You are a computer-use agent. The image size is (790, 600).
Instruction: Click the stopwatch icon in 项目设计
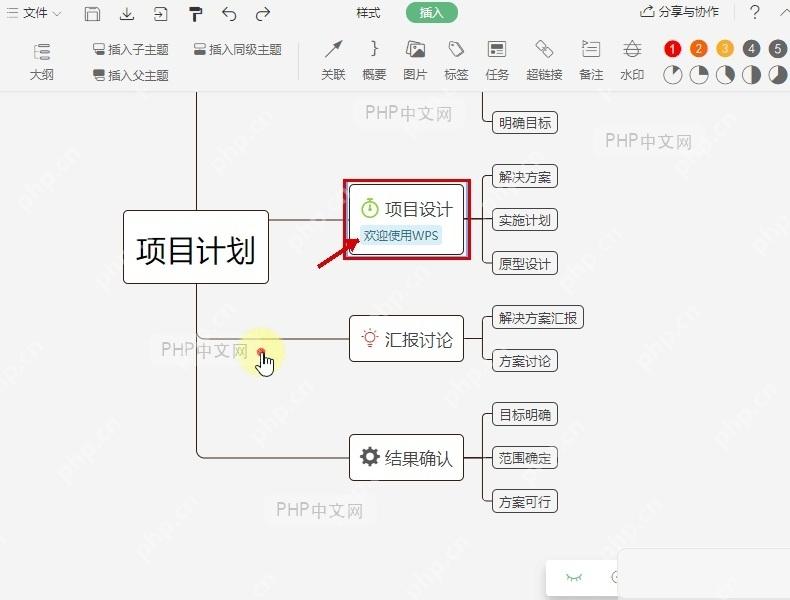pyautogui.click(x=369, y=208)
